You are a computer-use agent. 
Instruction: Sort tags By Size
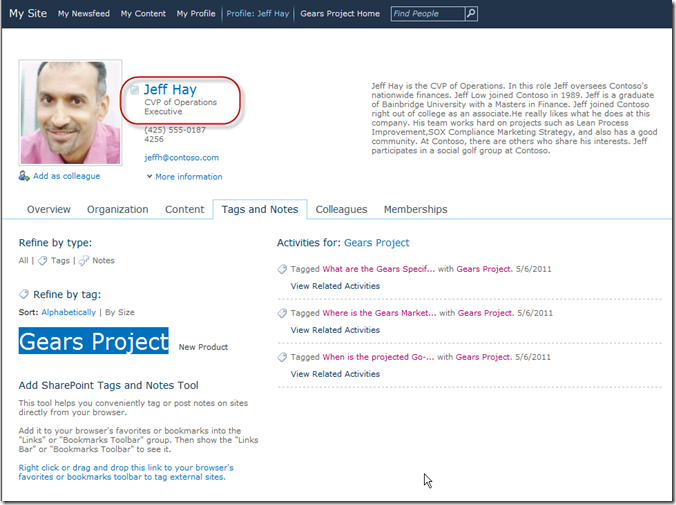coord(120,312)
